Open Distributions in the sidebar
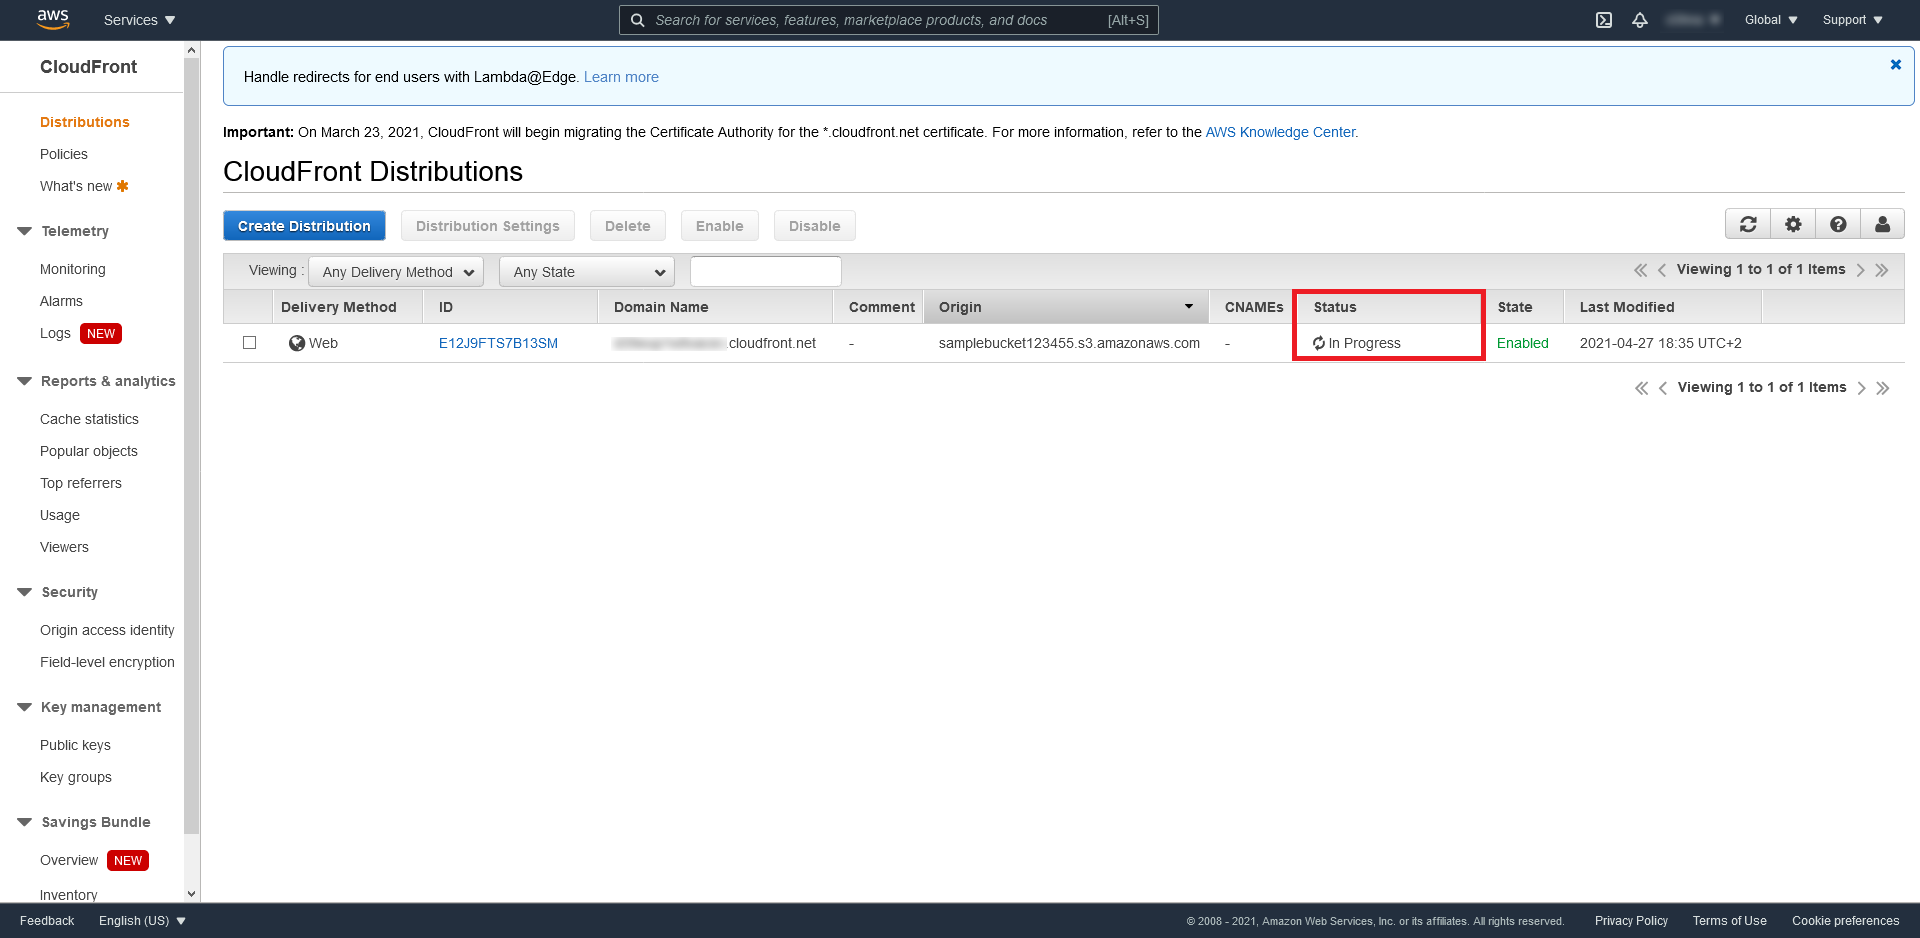Viewport: 1920px width, 938px height. (85, 122)
